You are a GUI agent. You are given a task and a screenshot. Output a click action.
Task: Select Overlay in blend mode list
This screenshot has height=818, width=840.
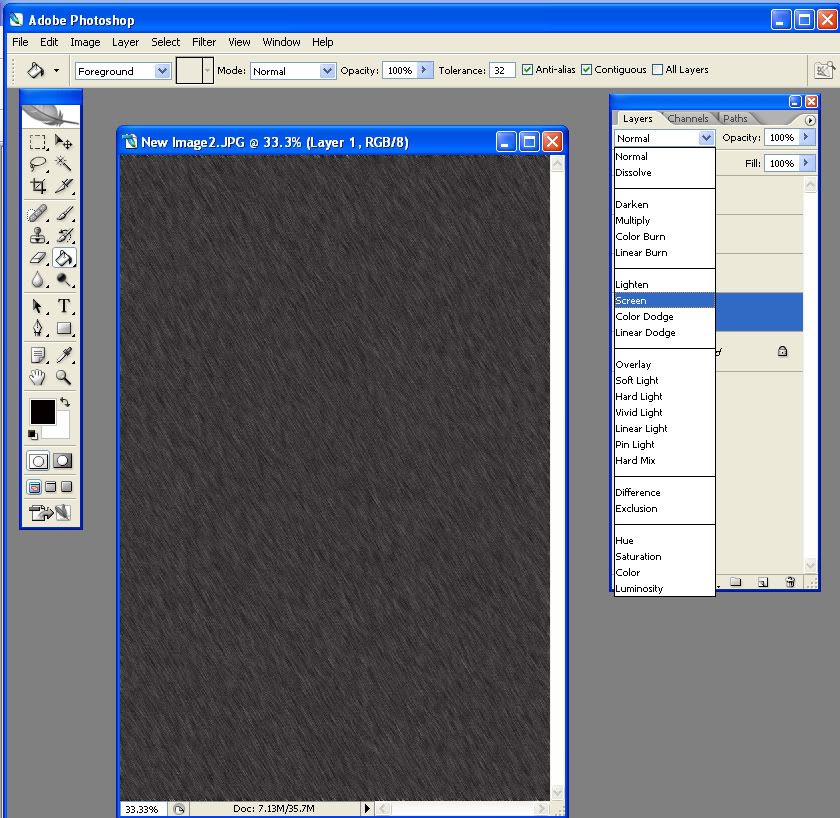coord(634,365)
